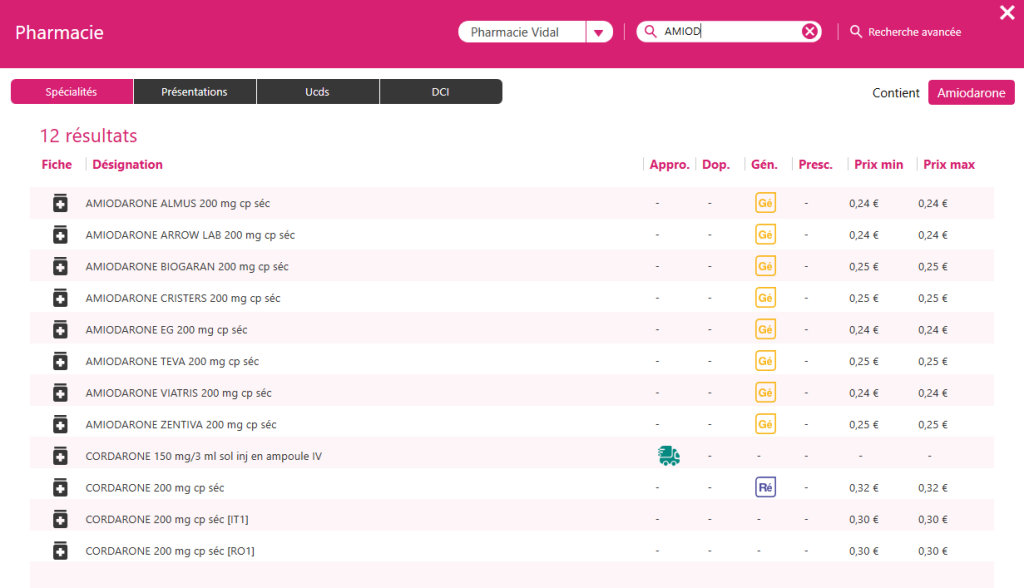Click the Amiodarone filter chip

tap(970, 92)
